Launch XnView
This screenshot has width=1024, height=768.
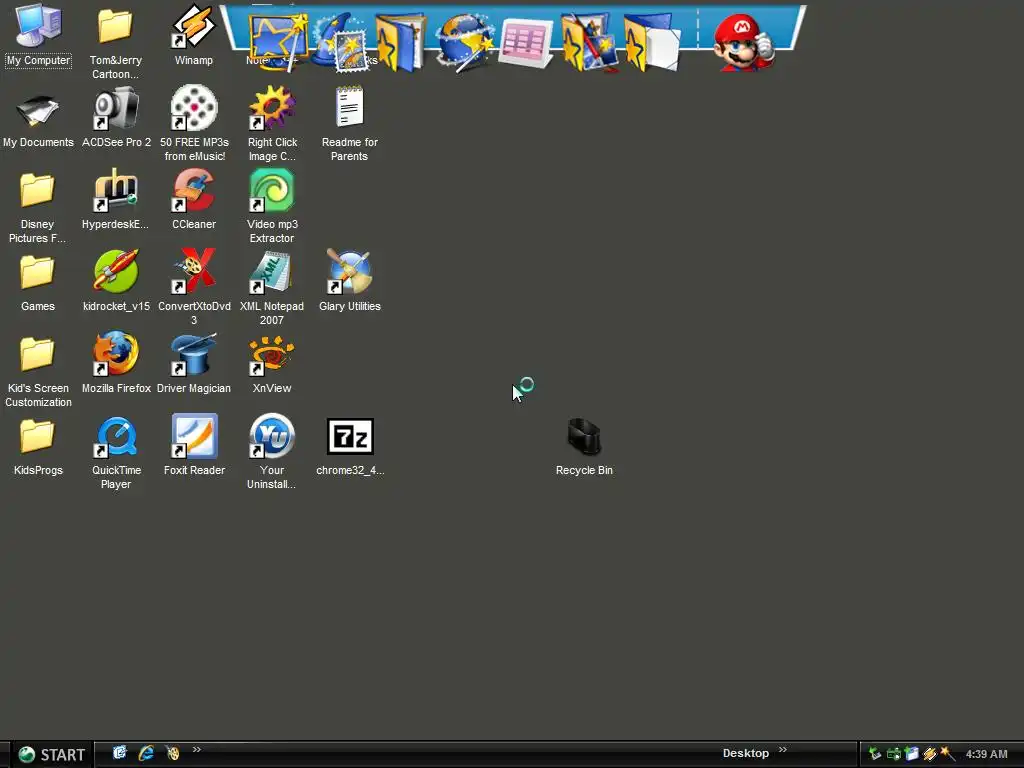(272, 364)
